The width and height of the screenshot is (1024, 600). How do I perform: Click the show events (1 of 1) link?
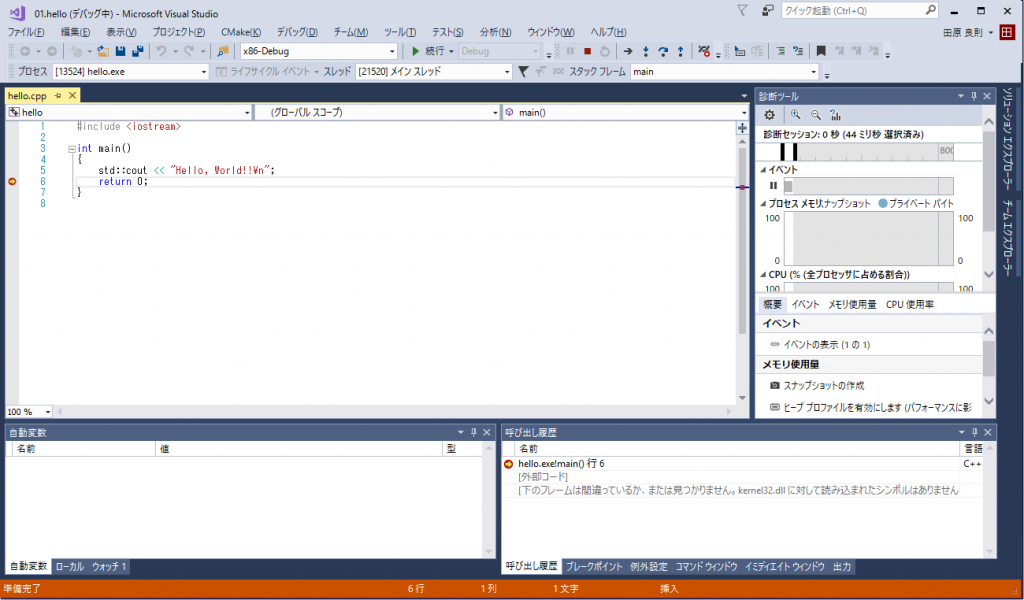[827, 344]
